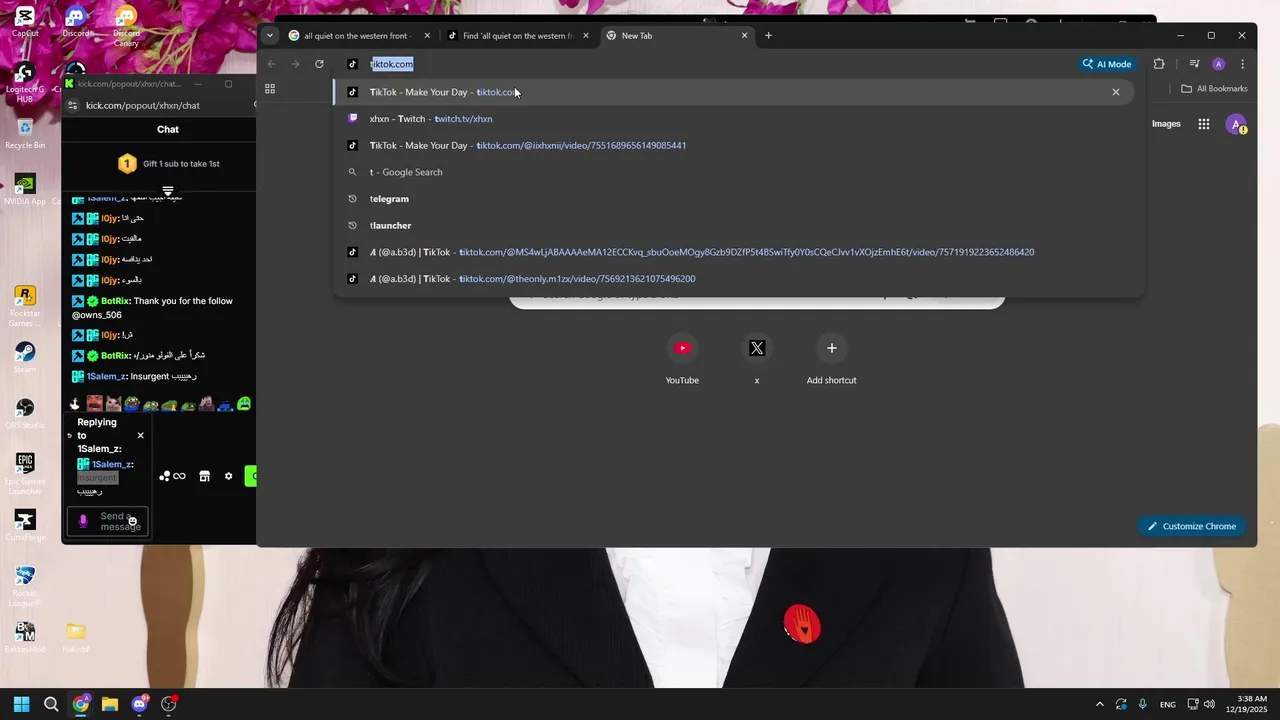Open Kick chat settings gear
The height and width of the screenshot is (720, 1280).
point(228,476)
